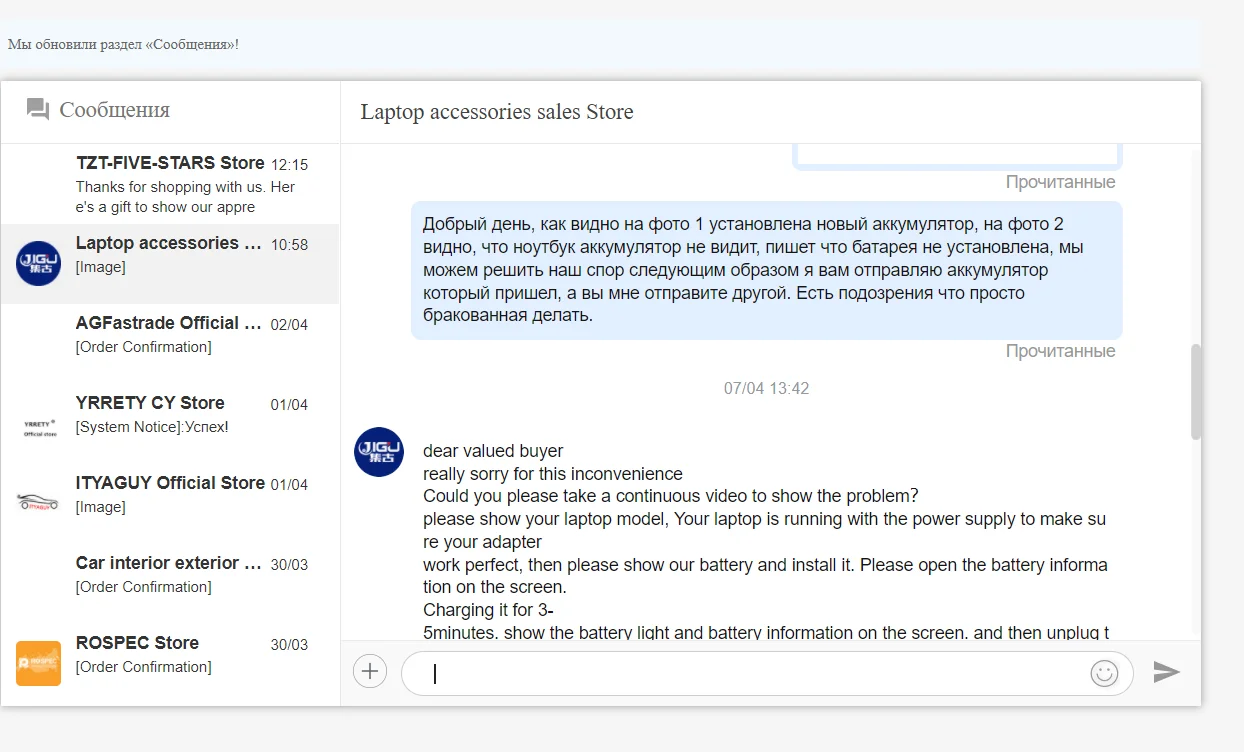Click the plus attachment icon
This screenshot has height=752, width=1244.
[x=370, y=671]
